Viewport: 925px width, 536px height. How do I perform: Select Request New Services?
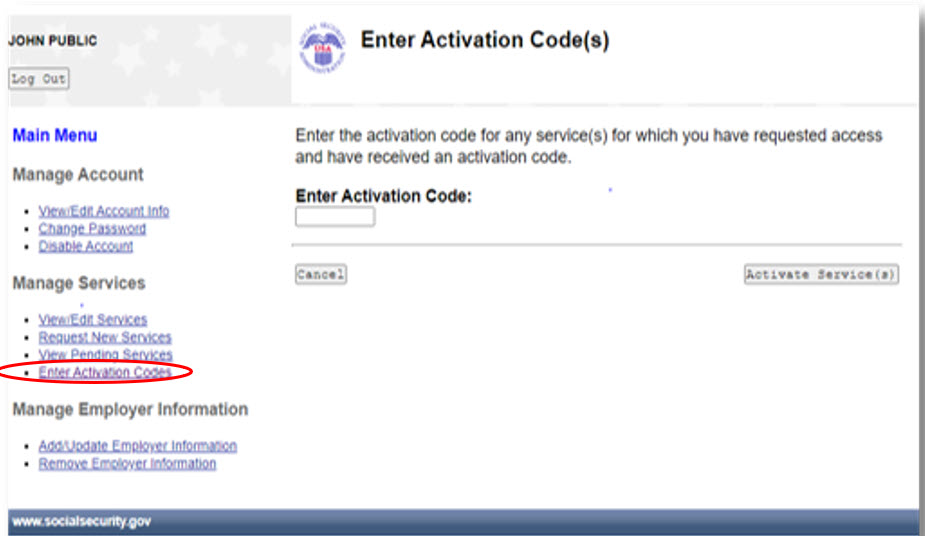click(105, 337)
